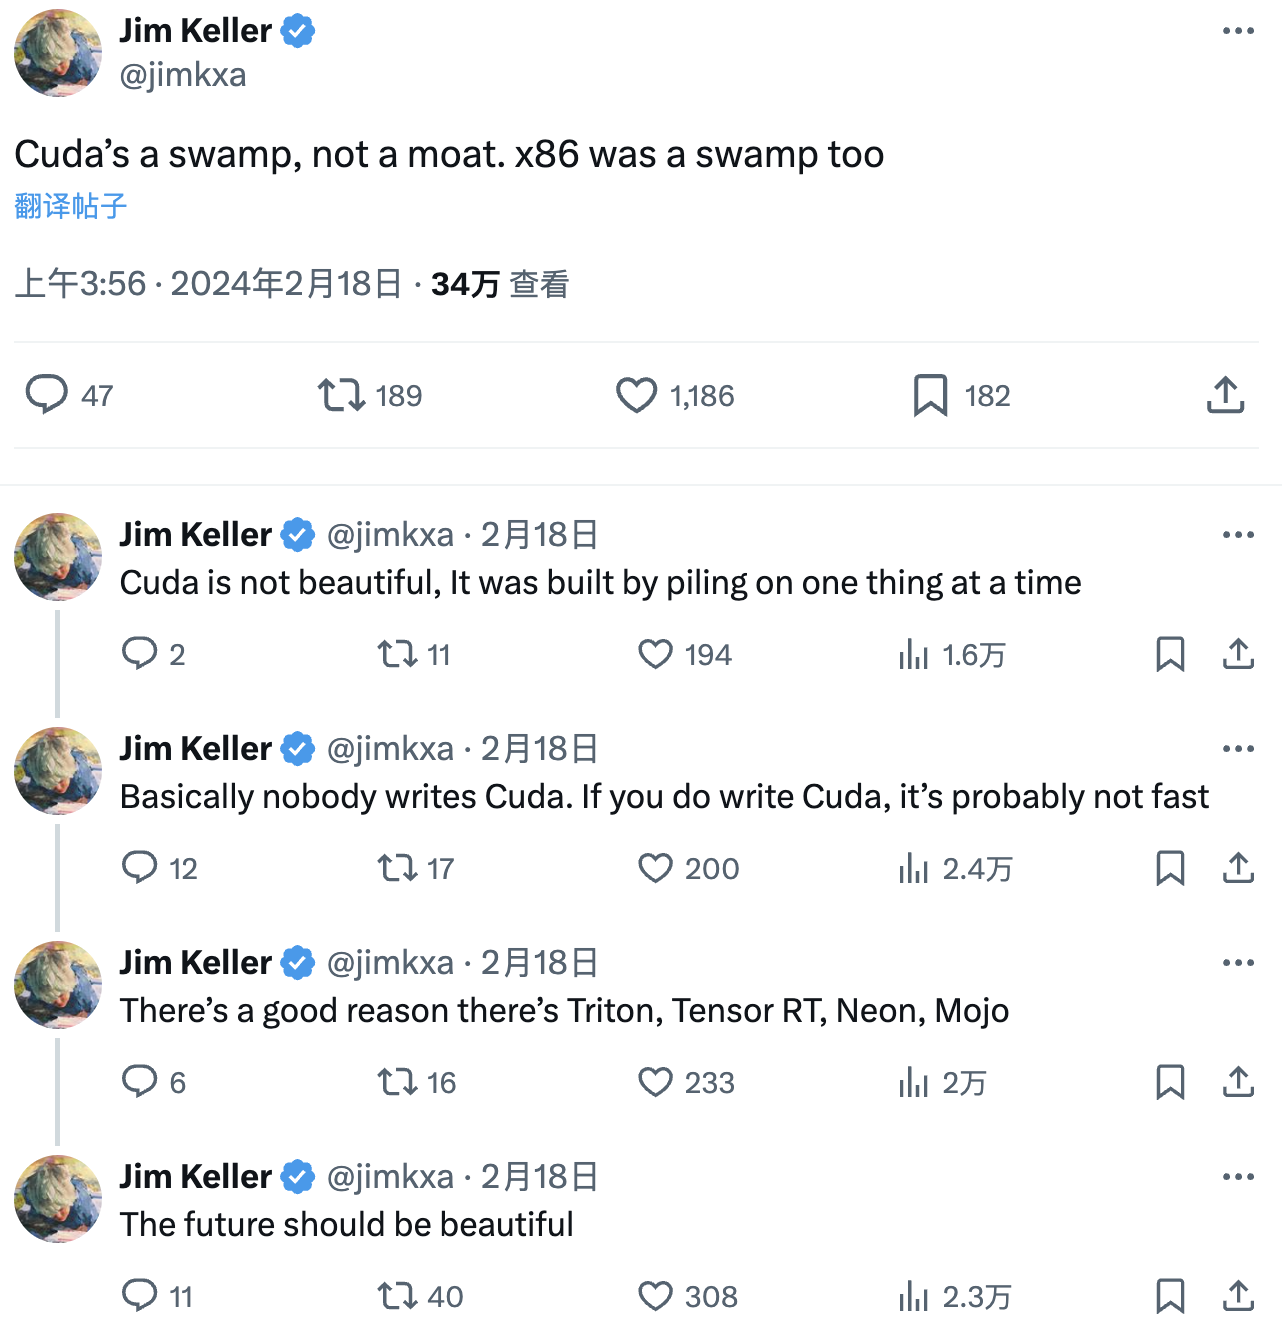The width and height of the screenshot is (1282, 1320).
Task: Open view analytics on 'Cuda is not beautiful' reply
Action: (915, 654)
